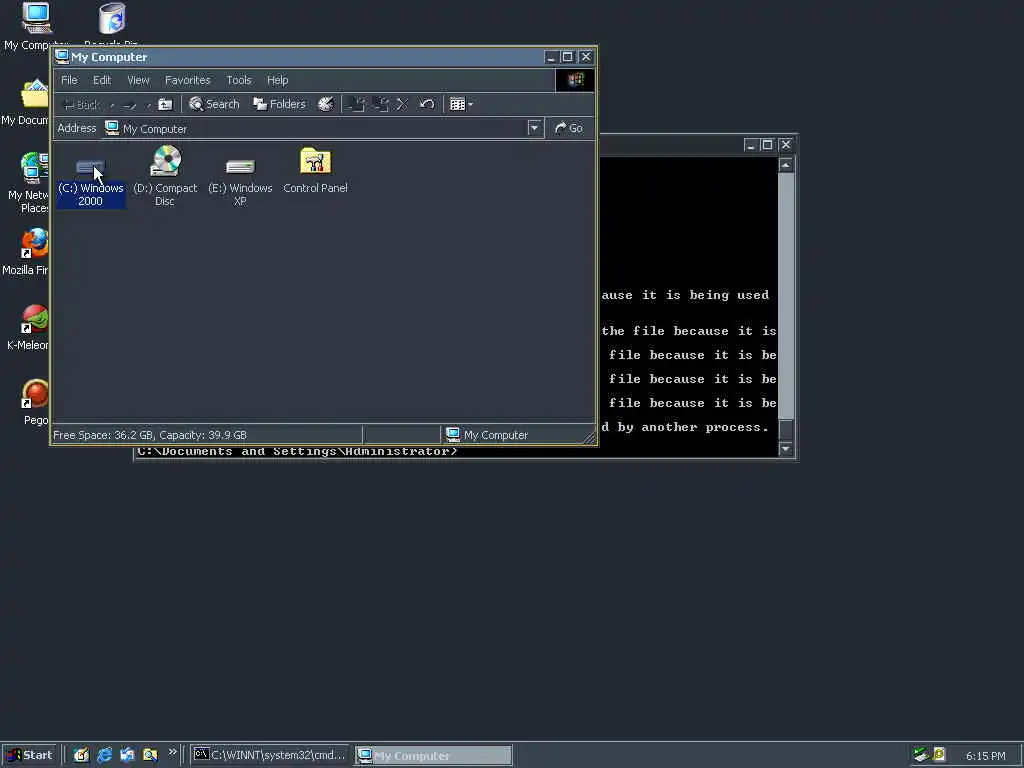Click the My Computer taskbar button

(434, 756)
